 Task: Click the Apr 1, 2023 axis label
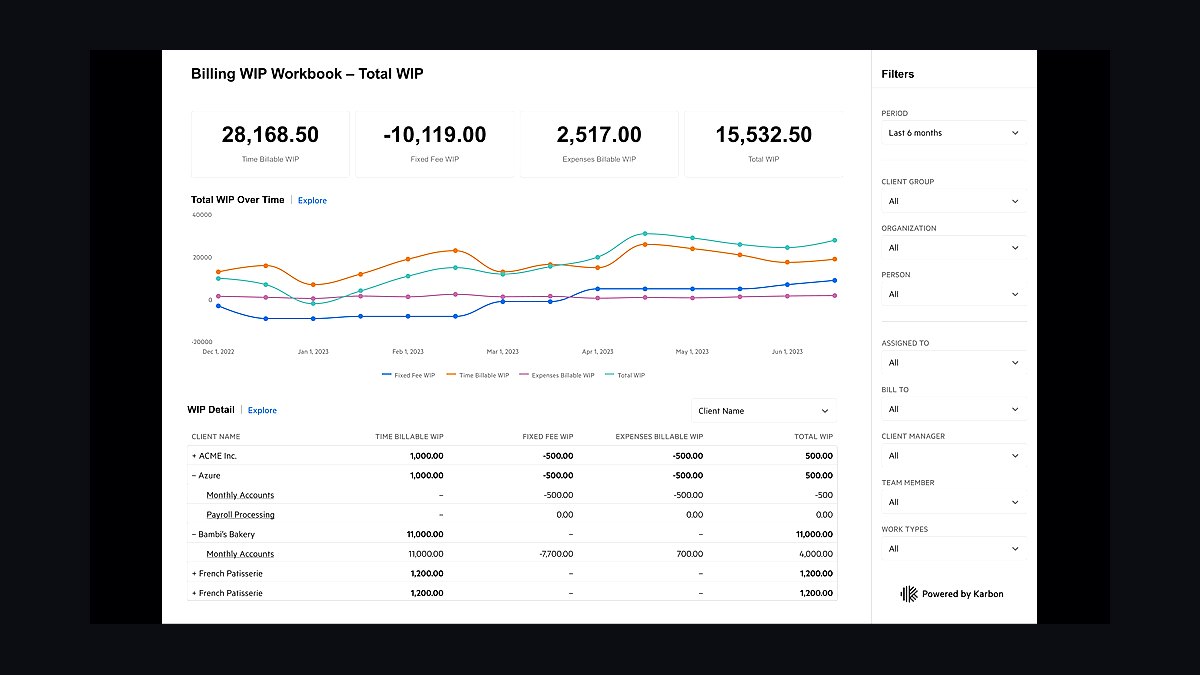click(598, 352)
